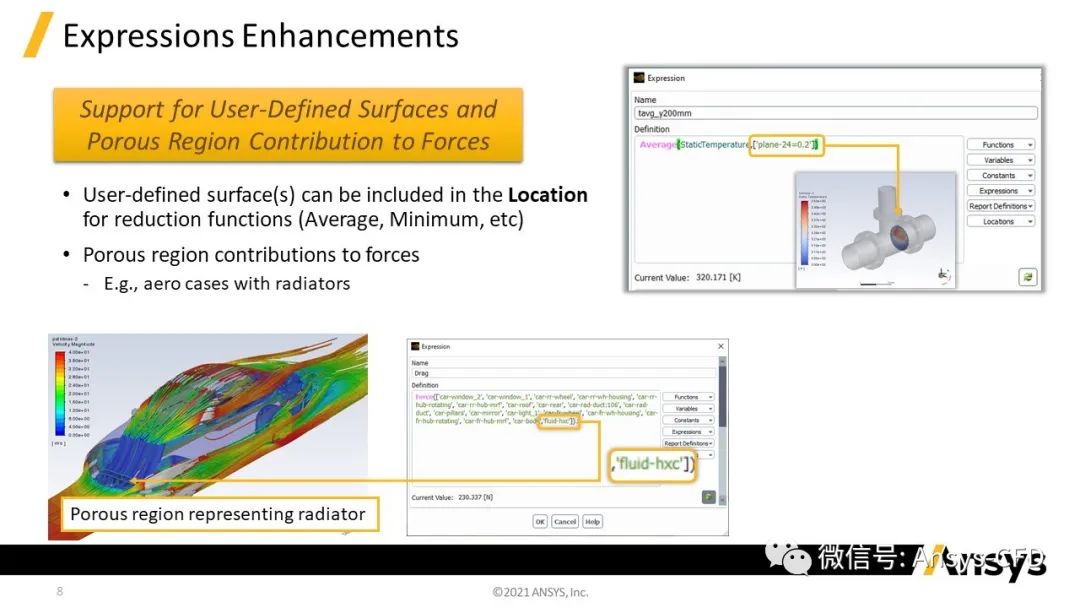The height and width of the screenshot is (608, 1080).
Task: Click the Ansys logo in the footer bar
Action: point(986,561)
